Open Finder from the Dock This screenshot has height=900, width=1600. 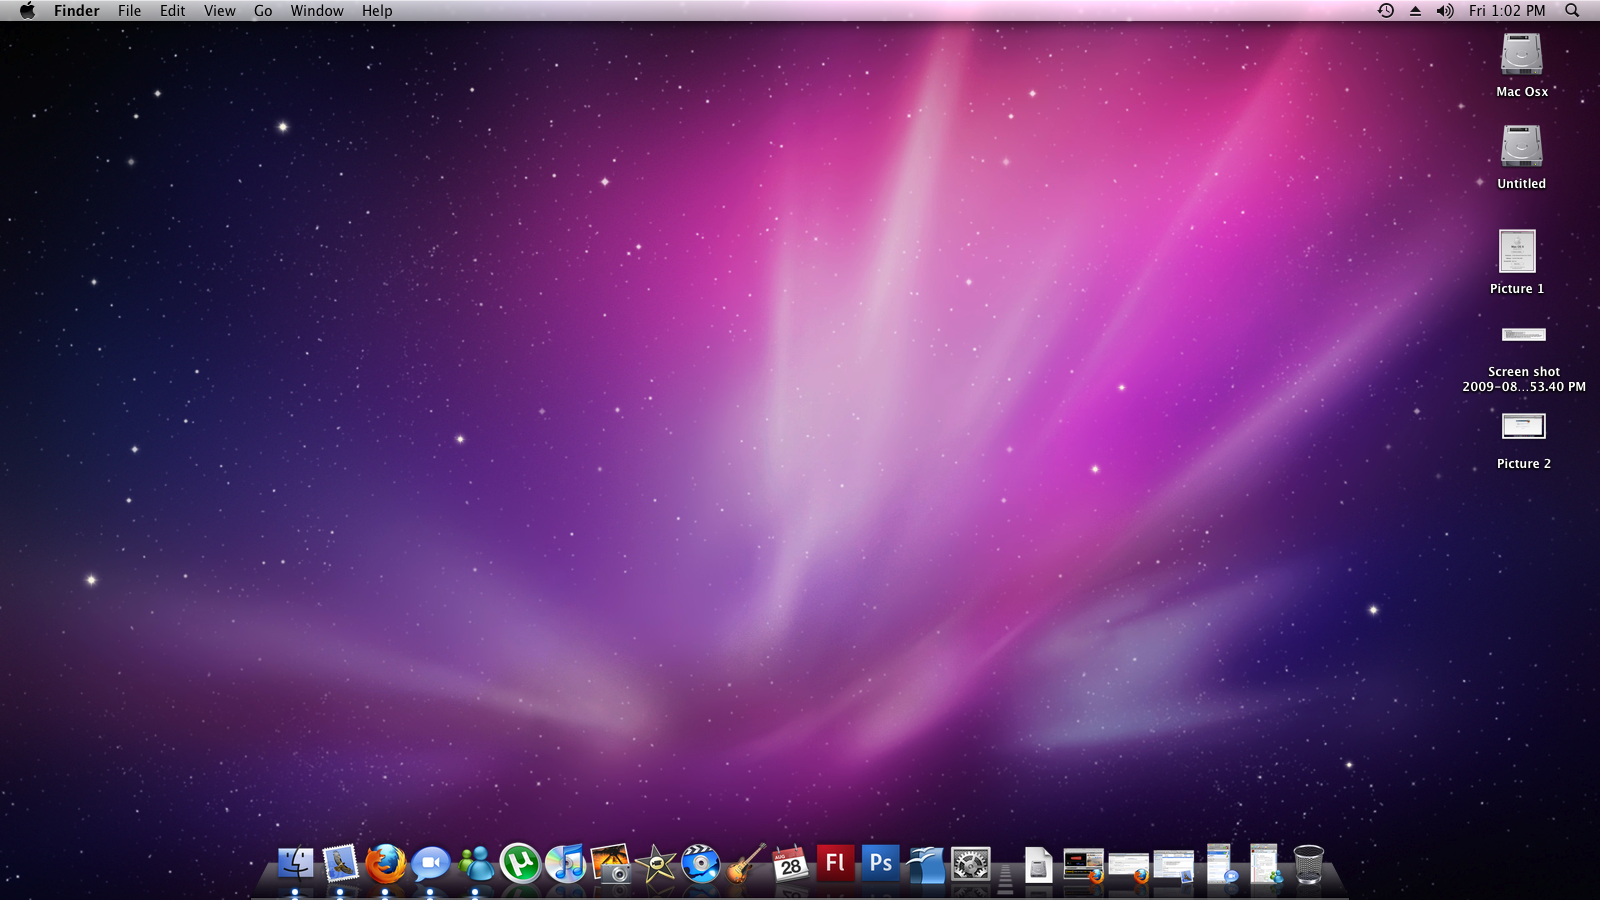point(295,864)
